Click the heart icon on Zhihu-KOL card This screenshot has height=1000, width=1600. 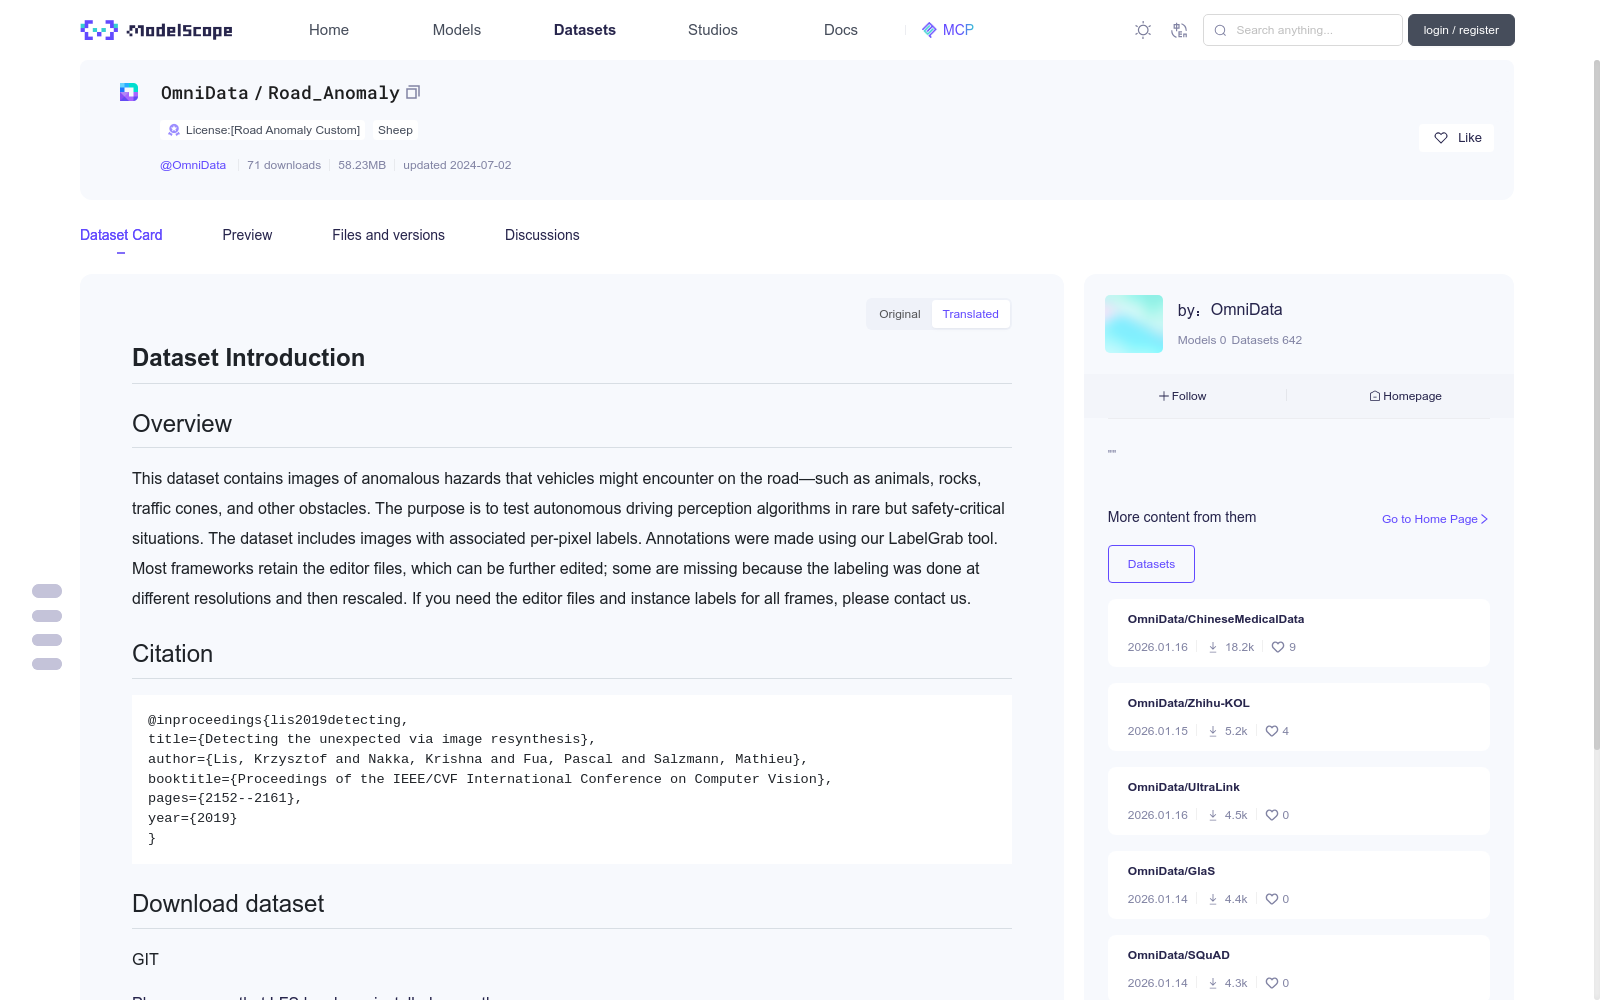(x=1272, y=731)
